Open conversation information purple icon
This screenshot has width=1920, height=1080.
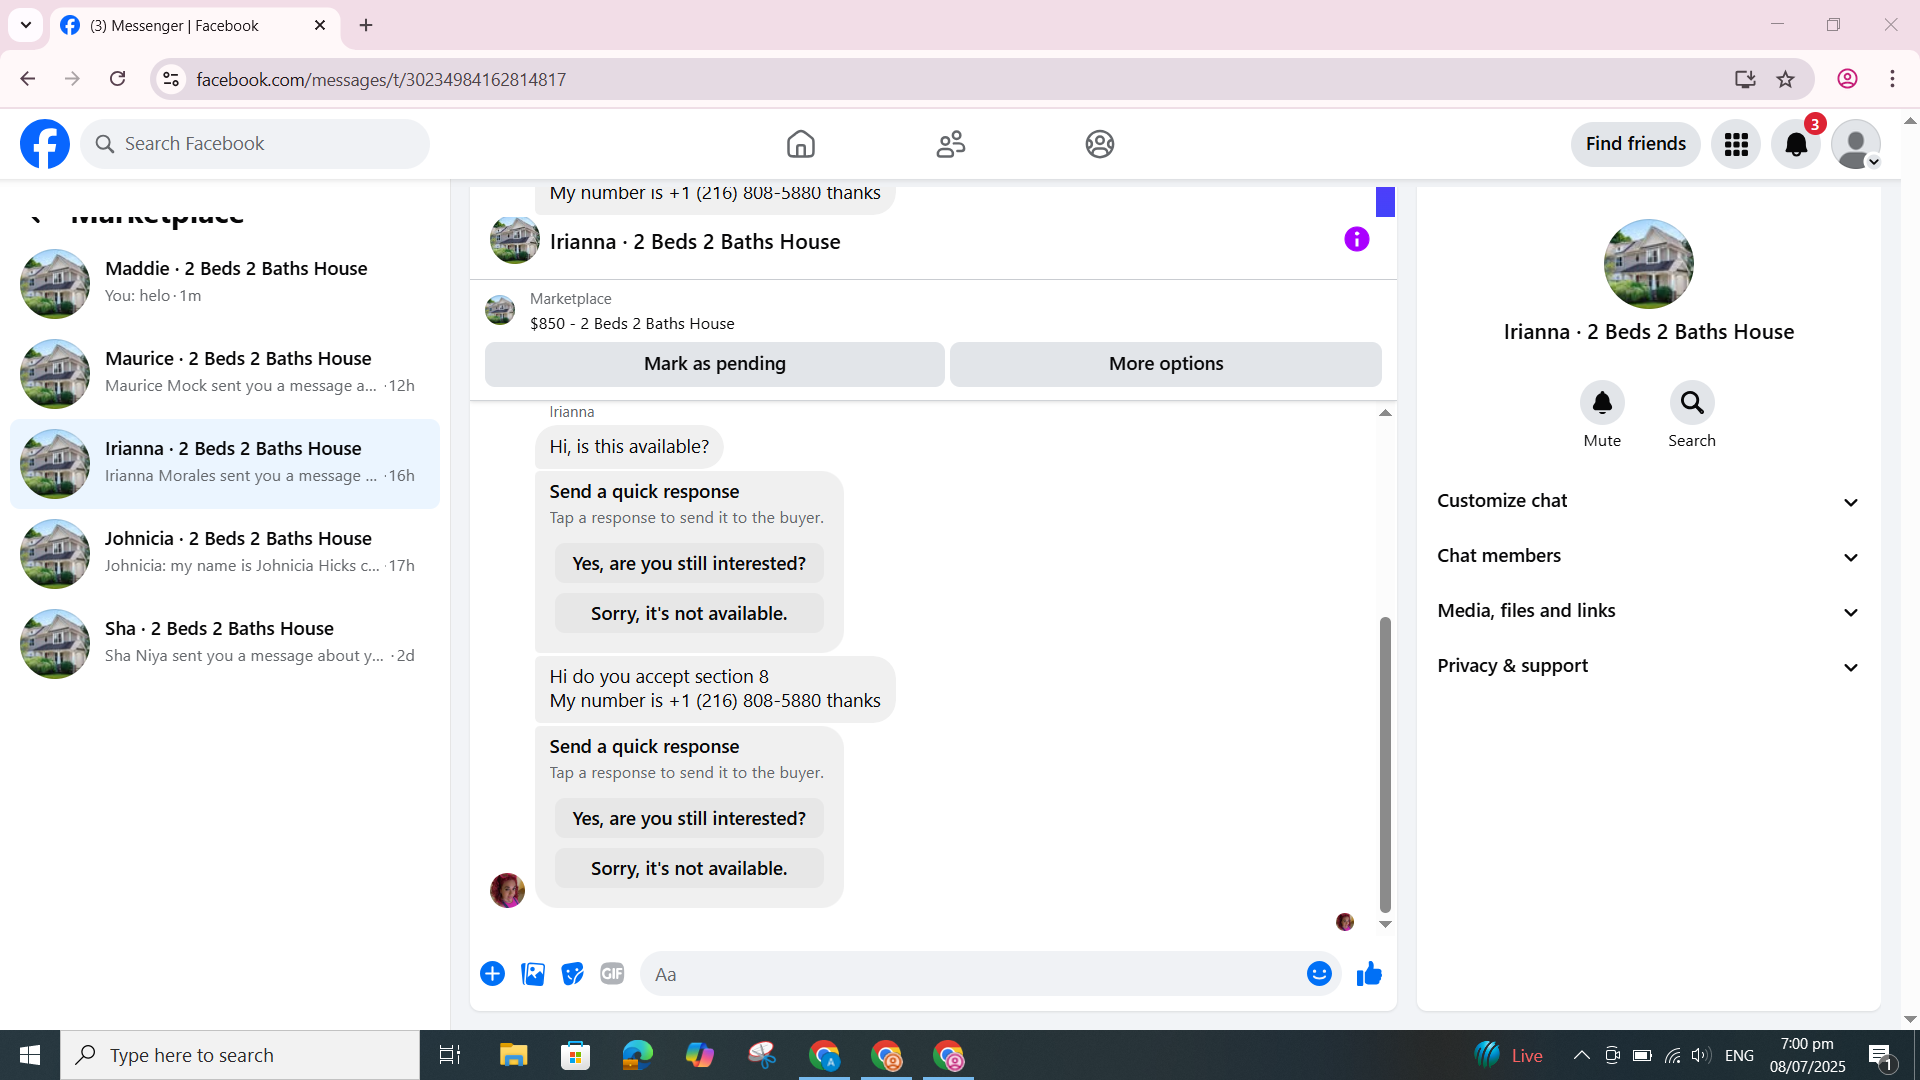[x=1356, y=239]
